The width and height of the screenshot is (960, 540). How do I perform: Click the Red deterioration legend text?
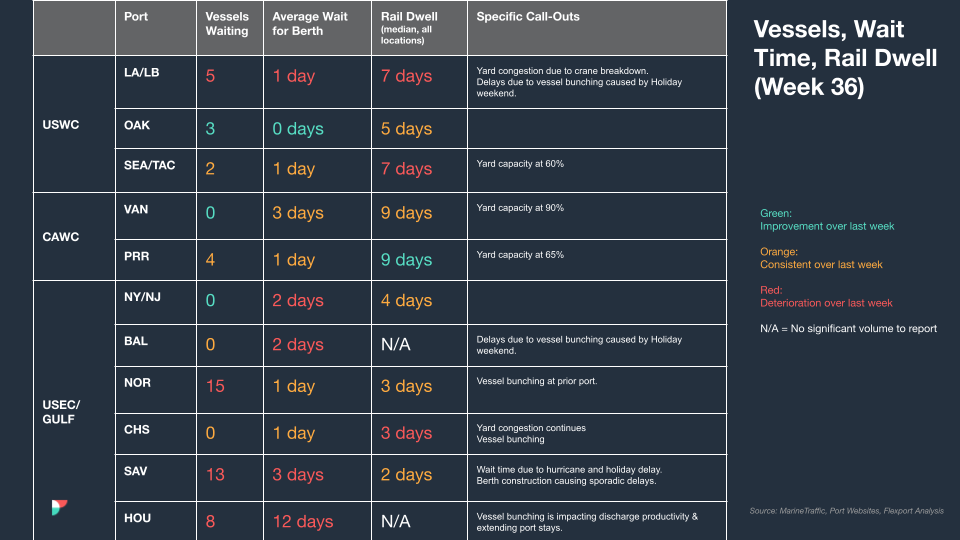coord(826,296)
